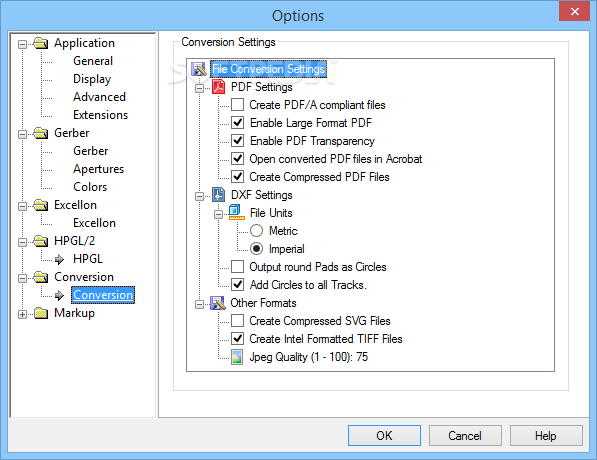Click the Jpeg Quality picture icon
Image resolution: width=597 pixels, height=460 pixels.
[237, 357]
